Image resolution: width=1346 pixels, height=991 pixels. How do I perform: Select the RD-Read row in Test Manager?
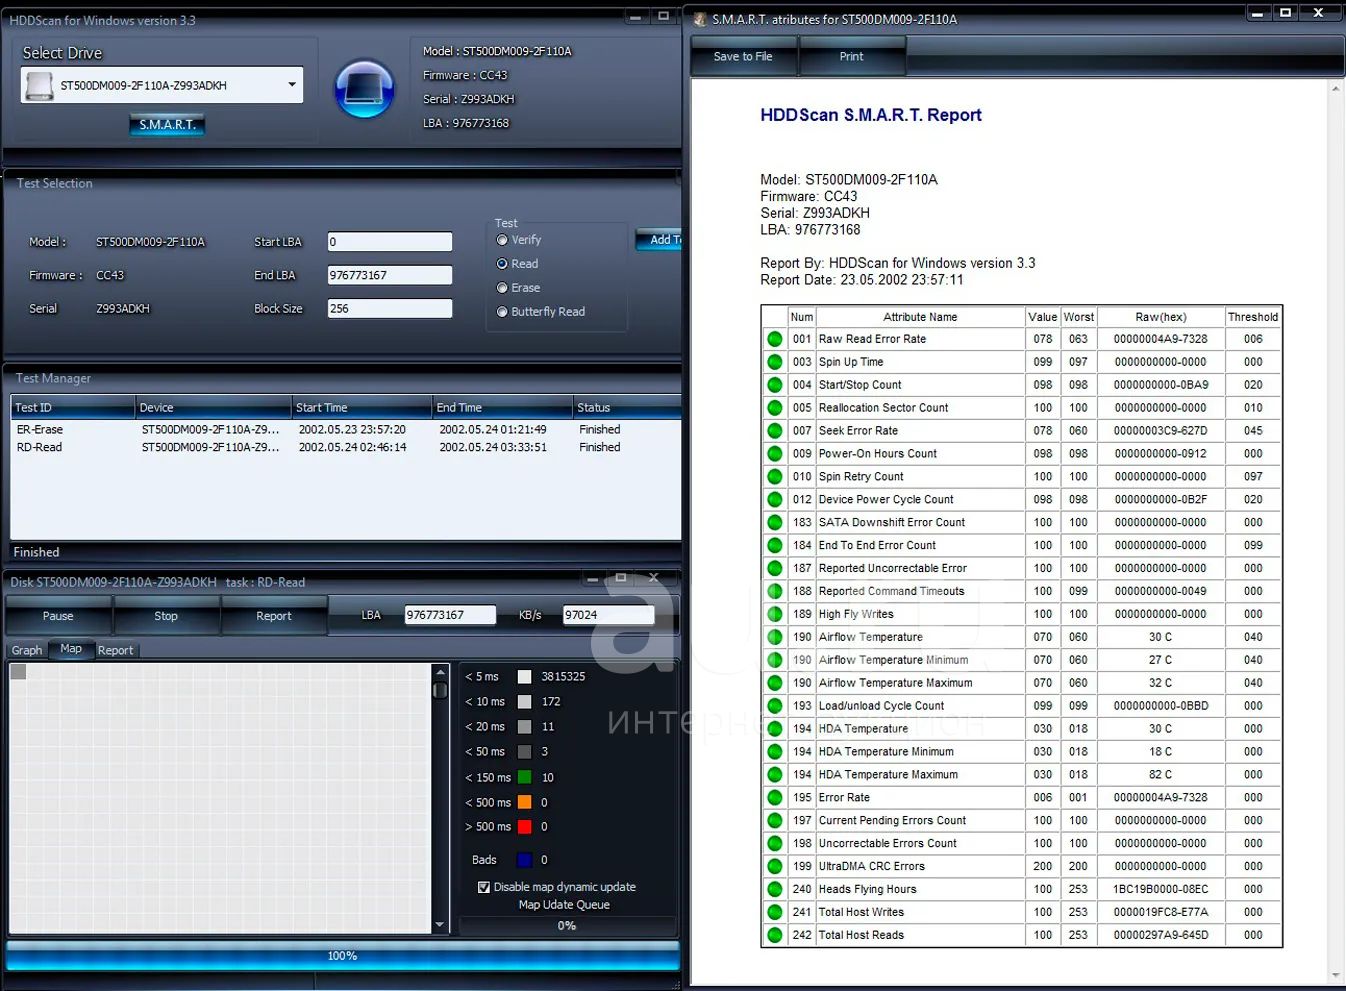[346, 448]
